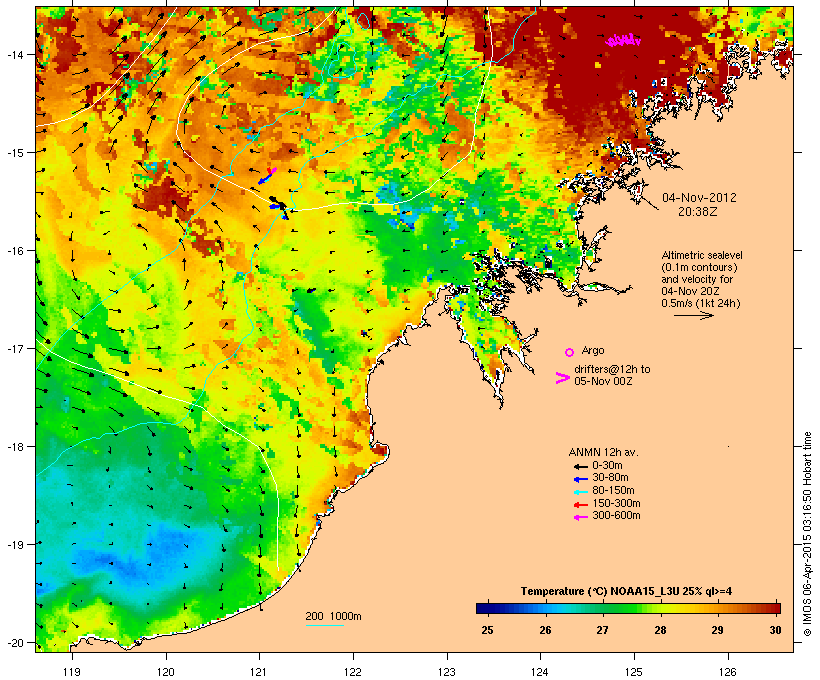Click the cyan isobath sample line under 200 1000m
Screen dimensions: 820x680
[x=324, y=625]
